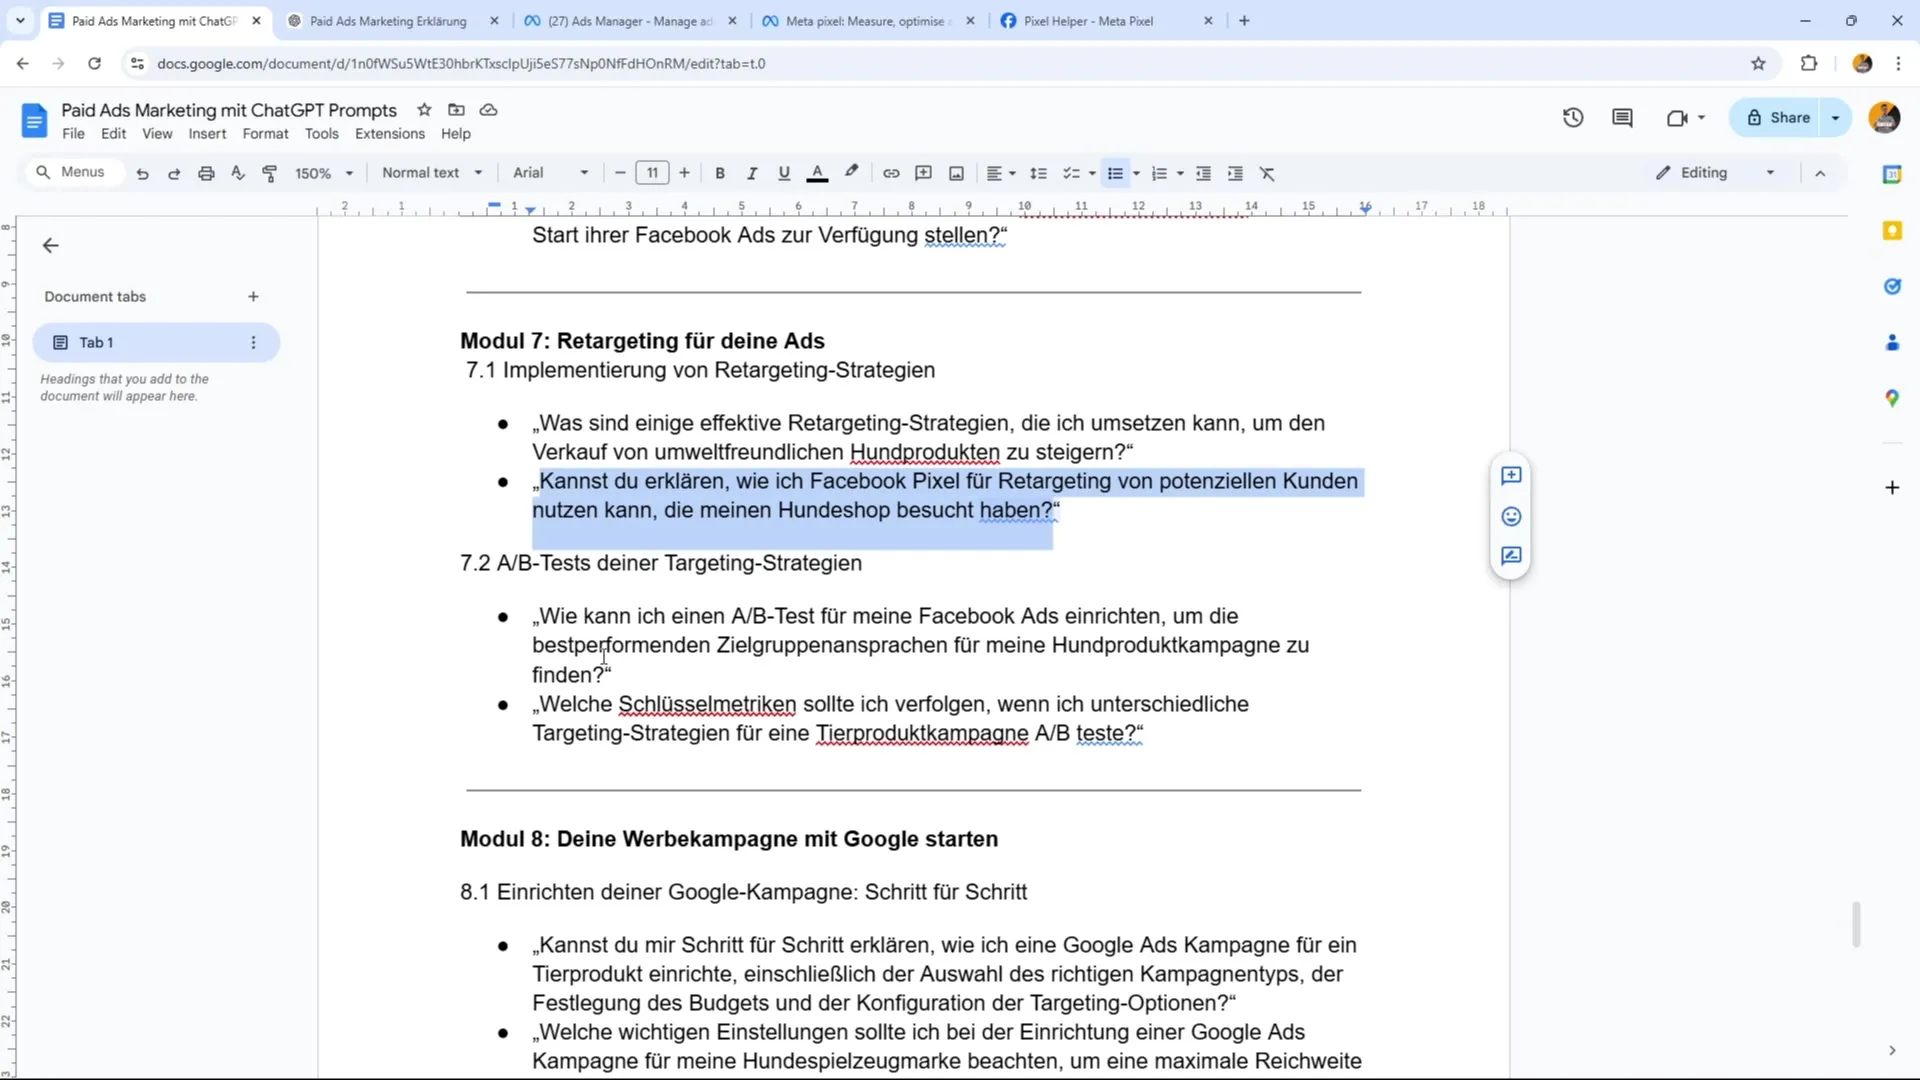Increase indent of selected text
This screenshot has width=1920, height=1080.
tap(1235, 173)
